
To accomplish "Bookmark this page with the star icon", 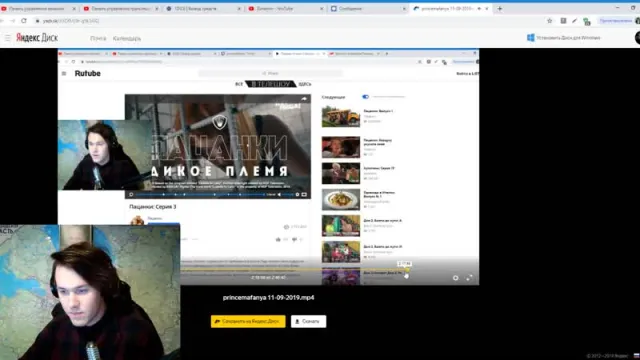I will (550, 21).
